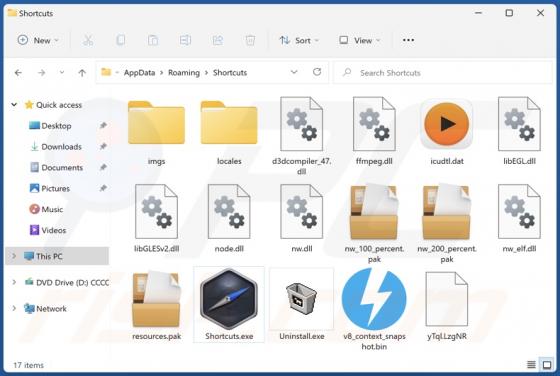Image resolution: width=560 pixels, height=376 pixels.
Task: Refresh the Shortcuts folder
Action: pos(317,72)
